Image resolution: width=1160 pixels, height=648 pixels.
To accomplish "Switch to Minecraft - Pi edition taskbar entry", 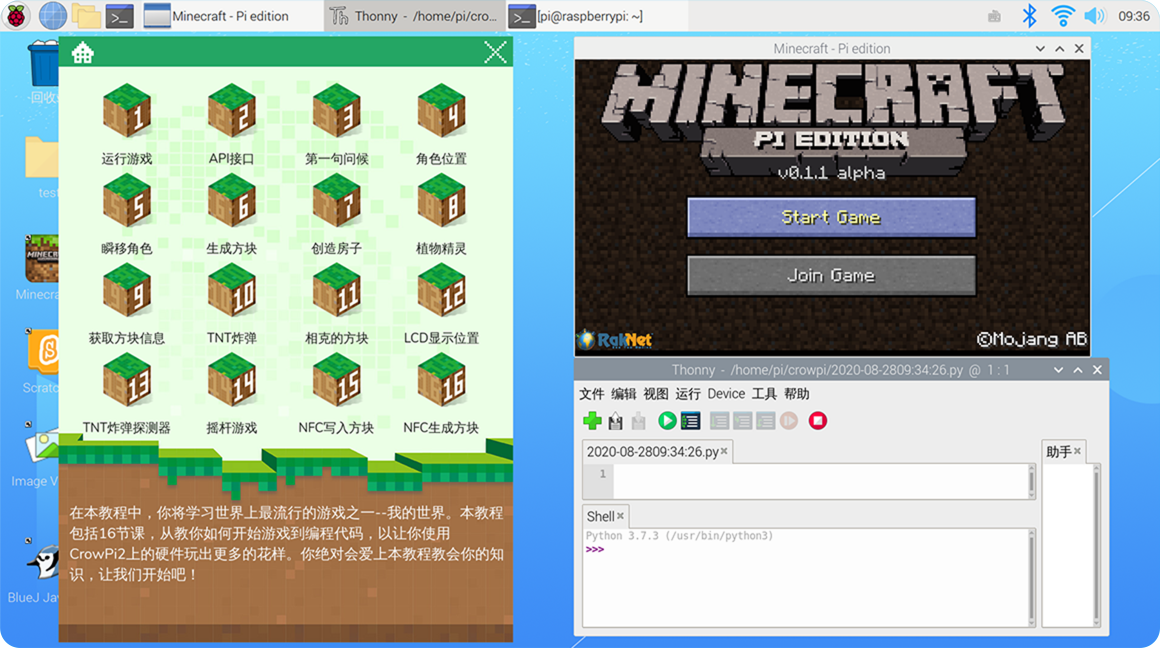I will tap(231, 16).
